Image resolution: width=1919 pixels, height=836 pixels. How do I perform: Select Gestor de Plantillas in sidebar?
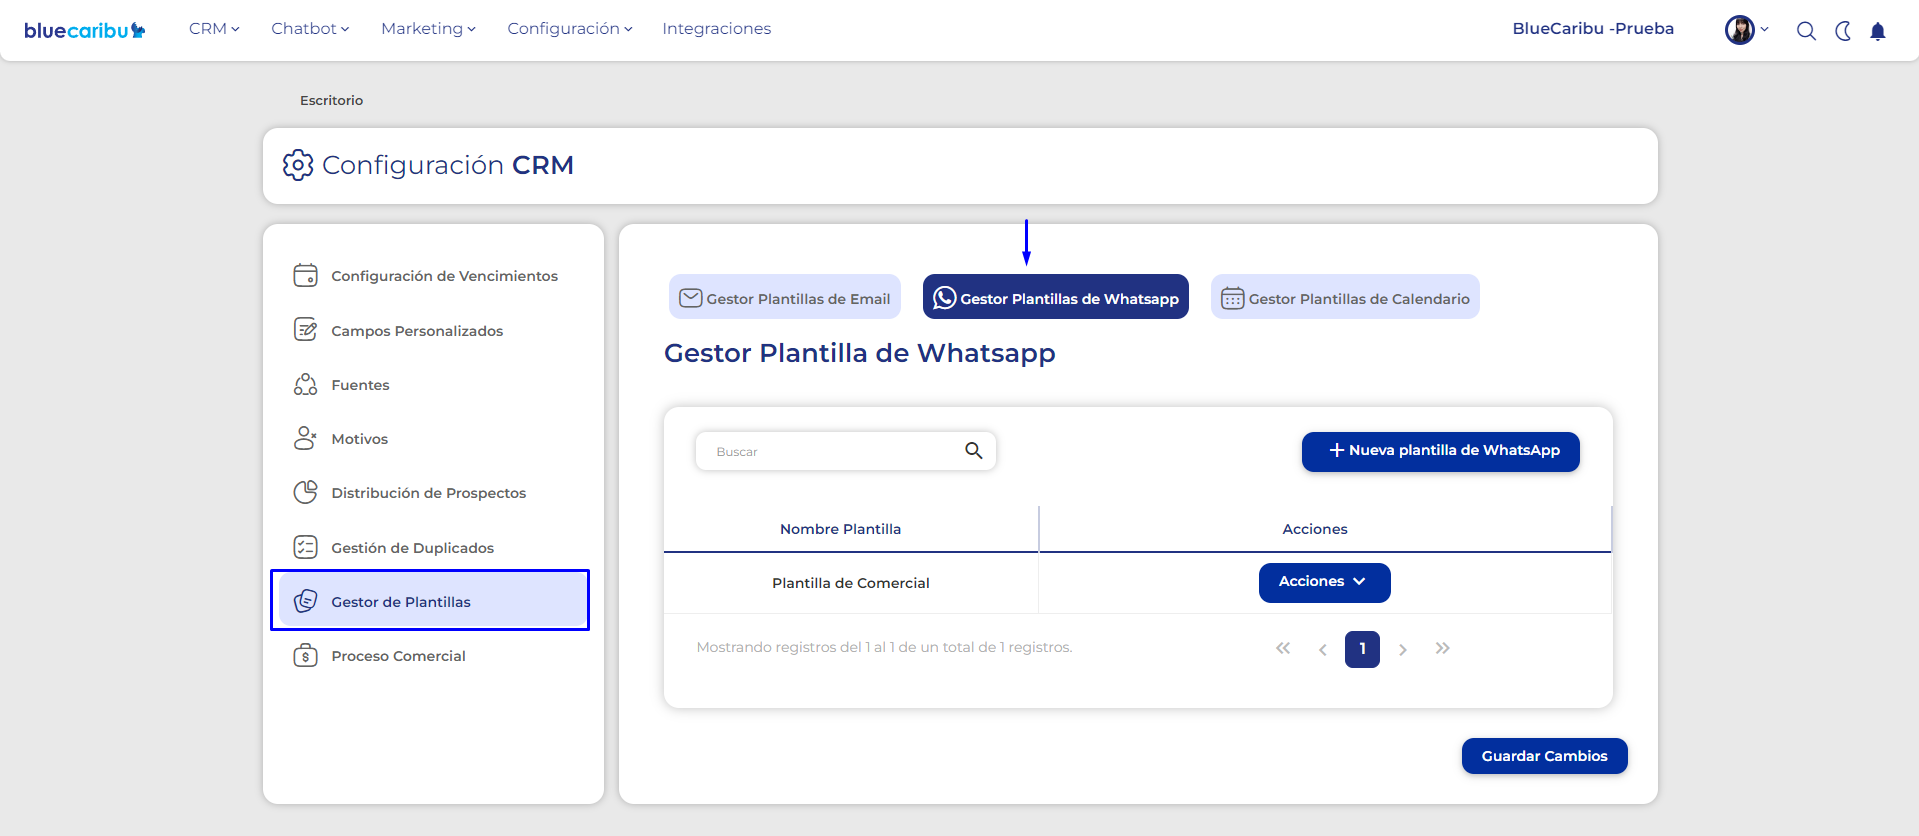pyautogui.click(x=431, y=601)
